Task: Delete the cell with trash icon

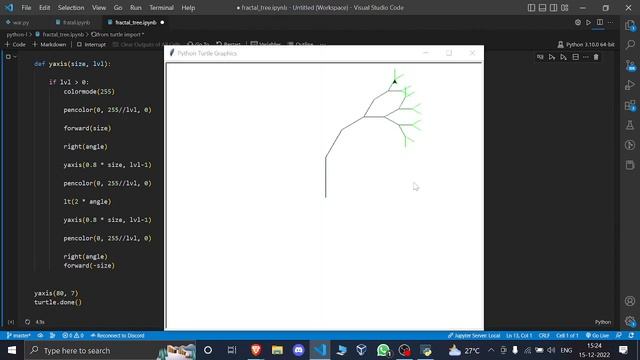Action: pyautogui.click(x=596, y=57)
